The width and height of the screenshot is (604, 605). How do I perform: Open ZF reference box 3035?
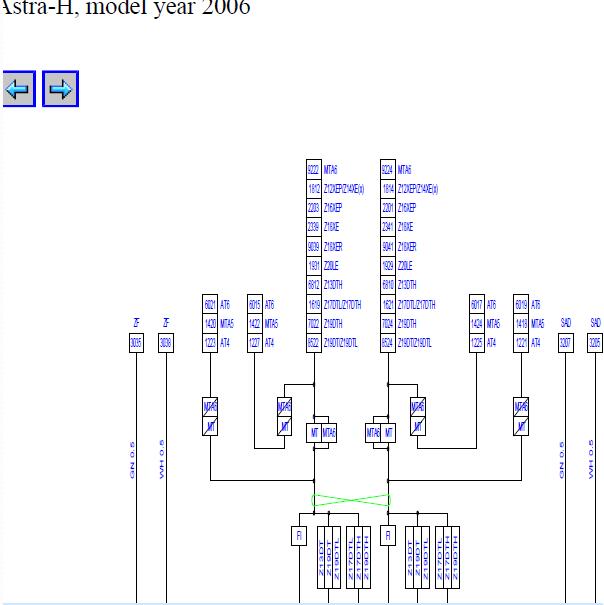[136, 343]
